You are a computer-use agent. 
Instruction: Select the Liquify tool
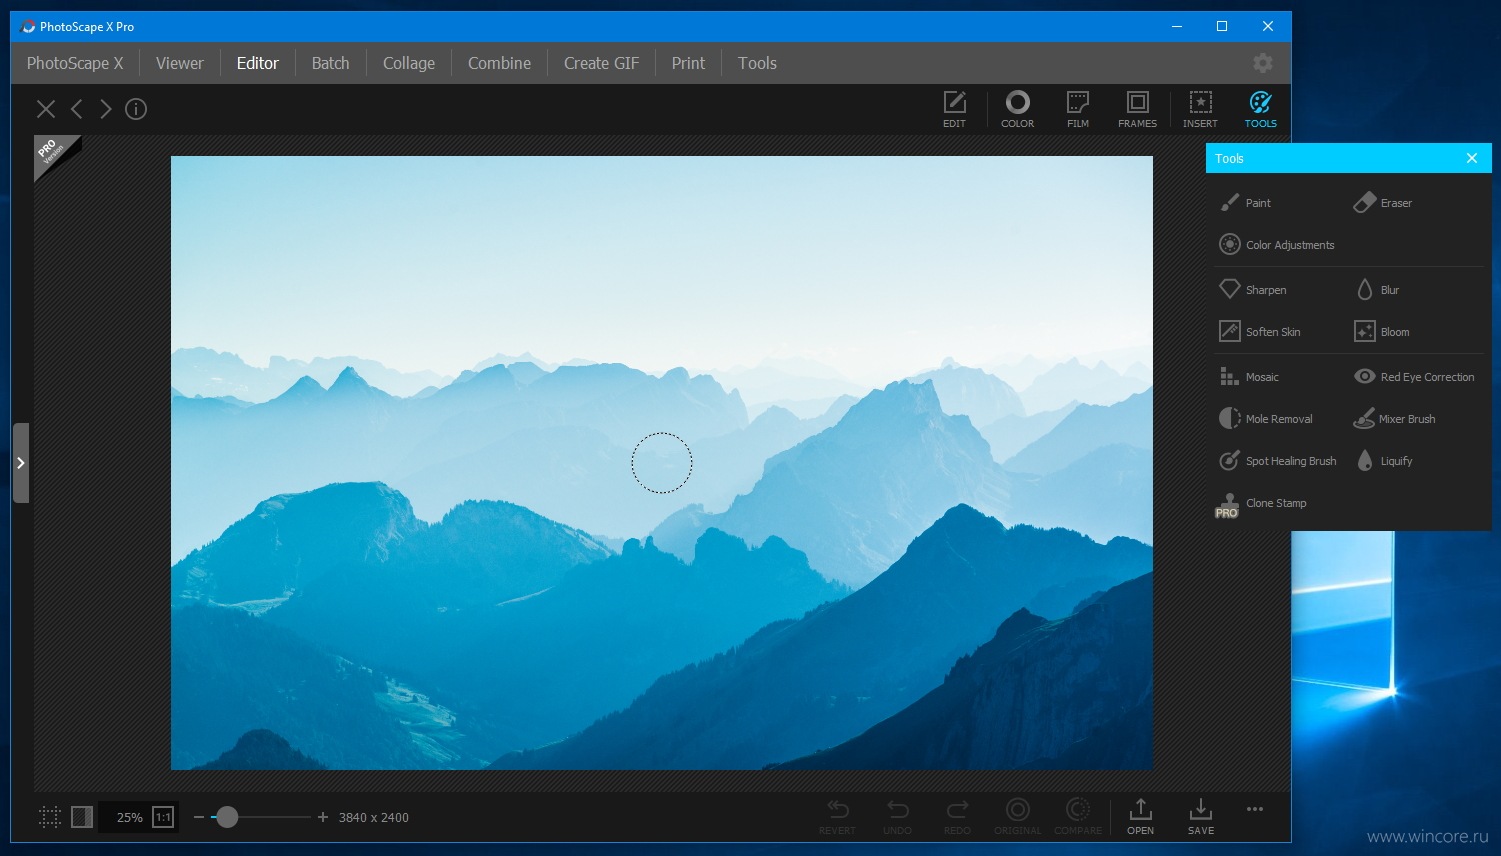(x=1384, y=461)
